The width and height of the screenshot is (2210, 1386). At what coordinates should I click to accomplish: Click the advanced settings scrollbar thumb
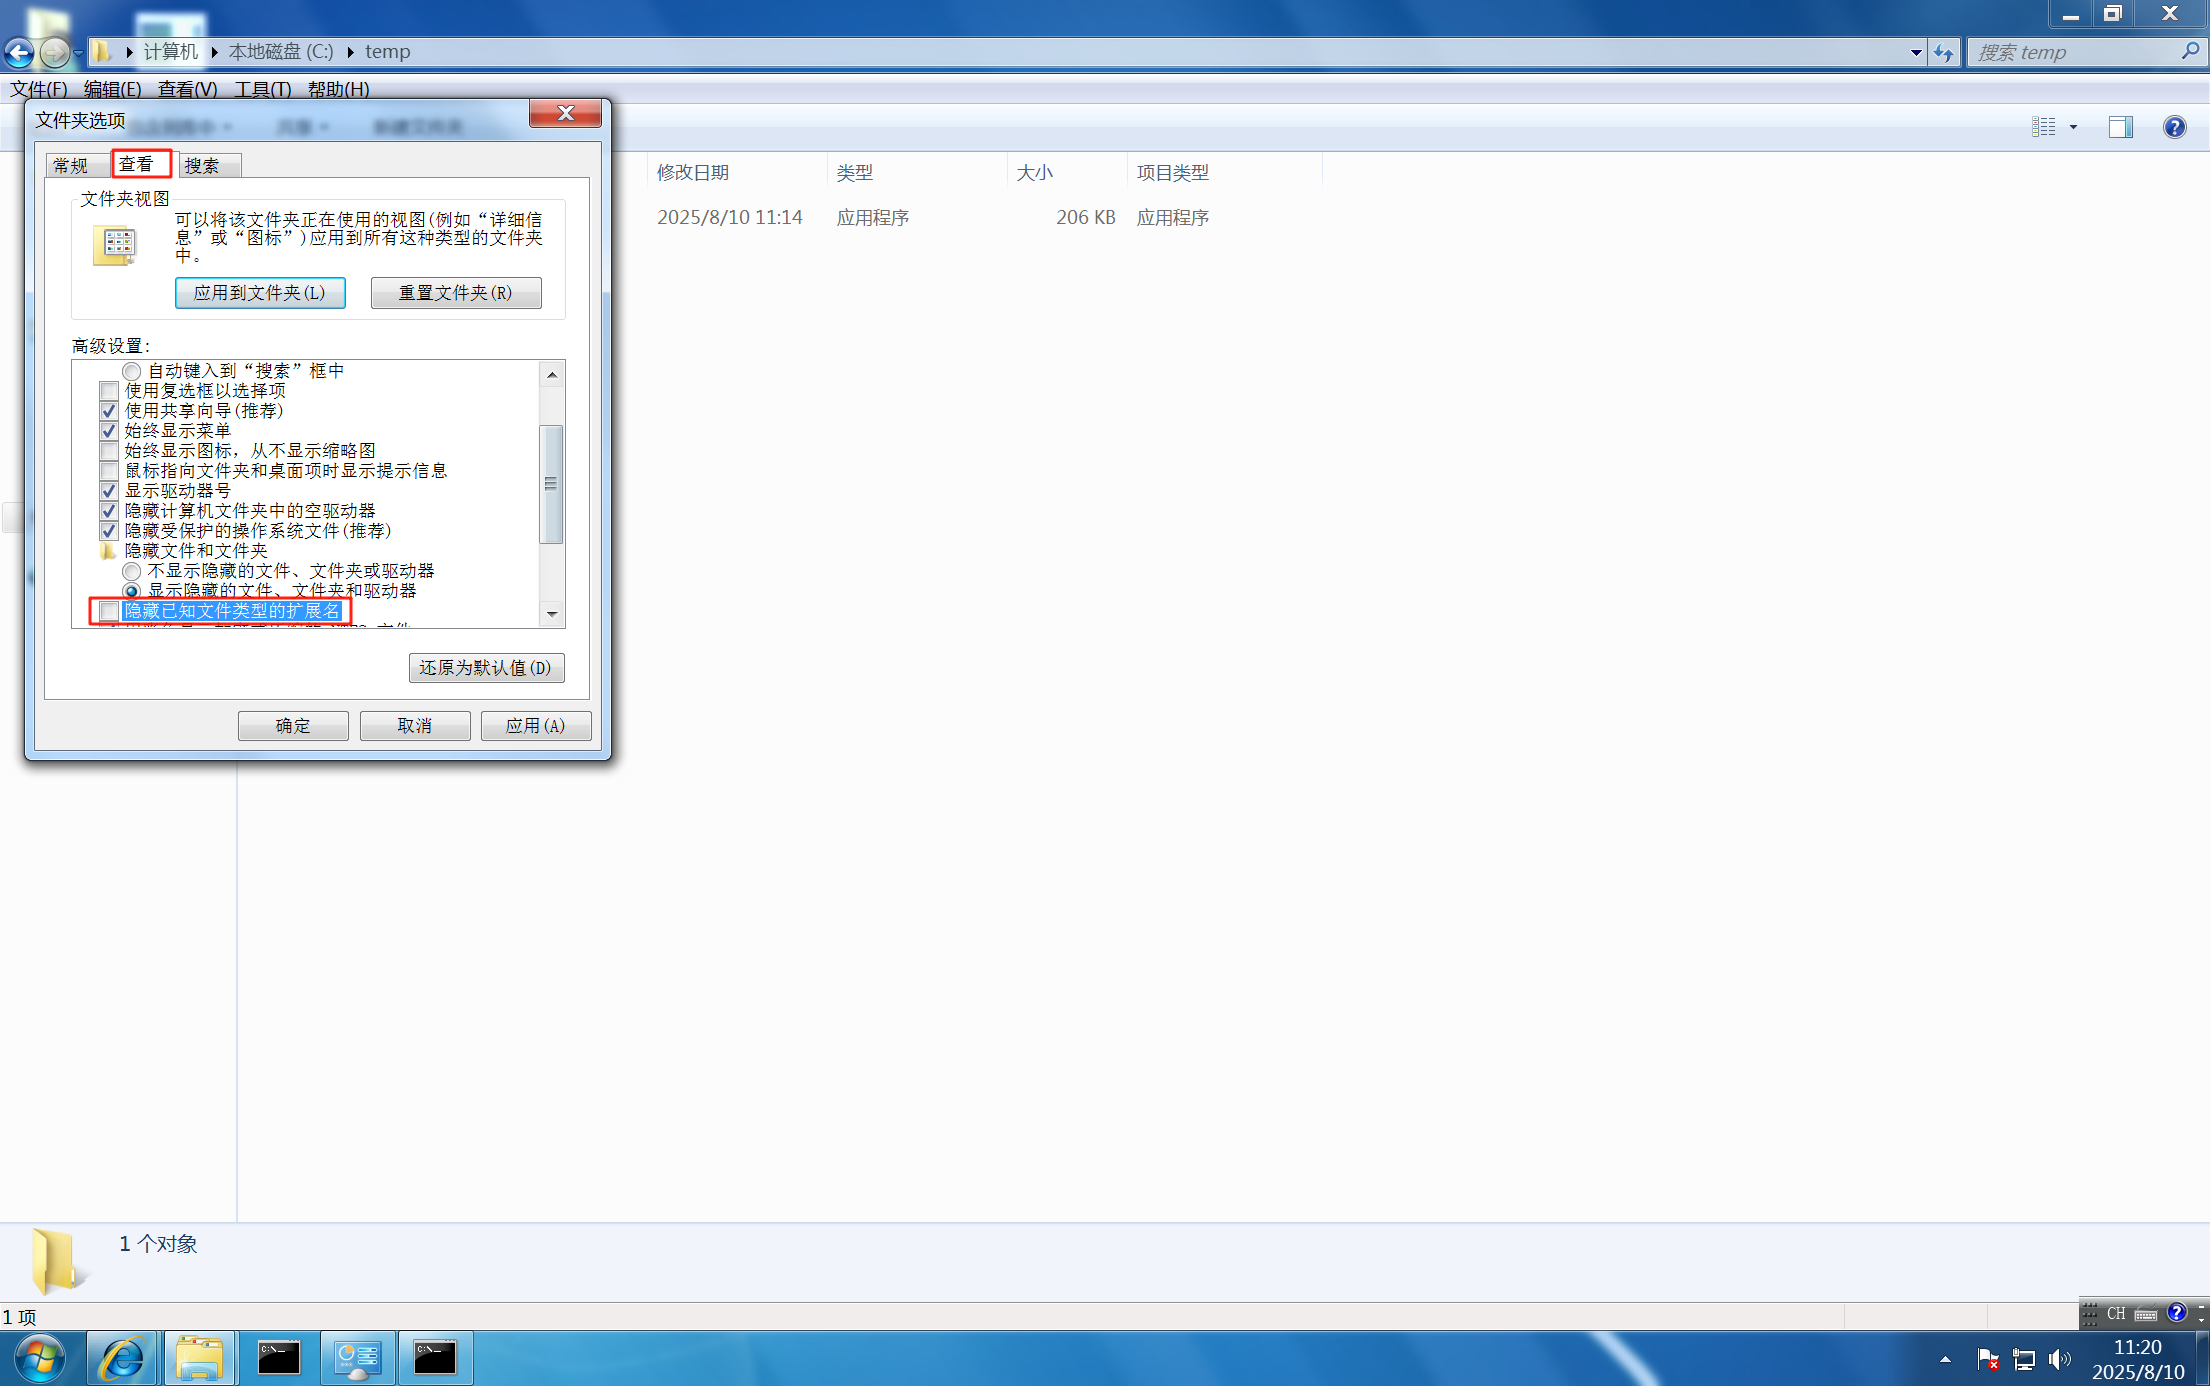click(x=551, y=484)
